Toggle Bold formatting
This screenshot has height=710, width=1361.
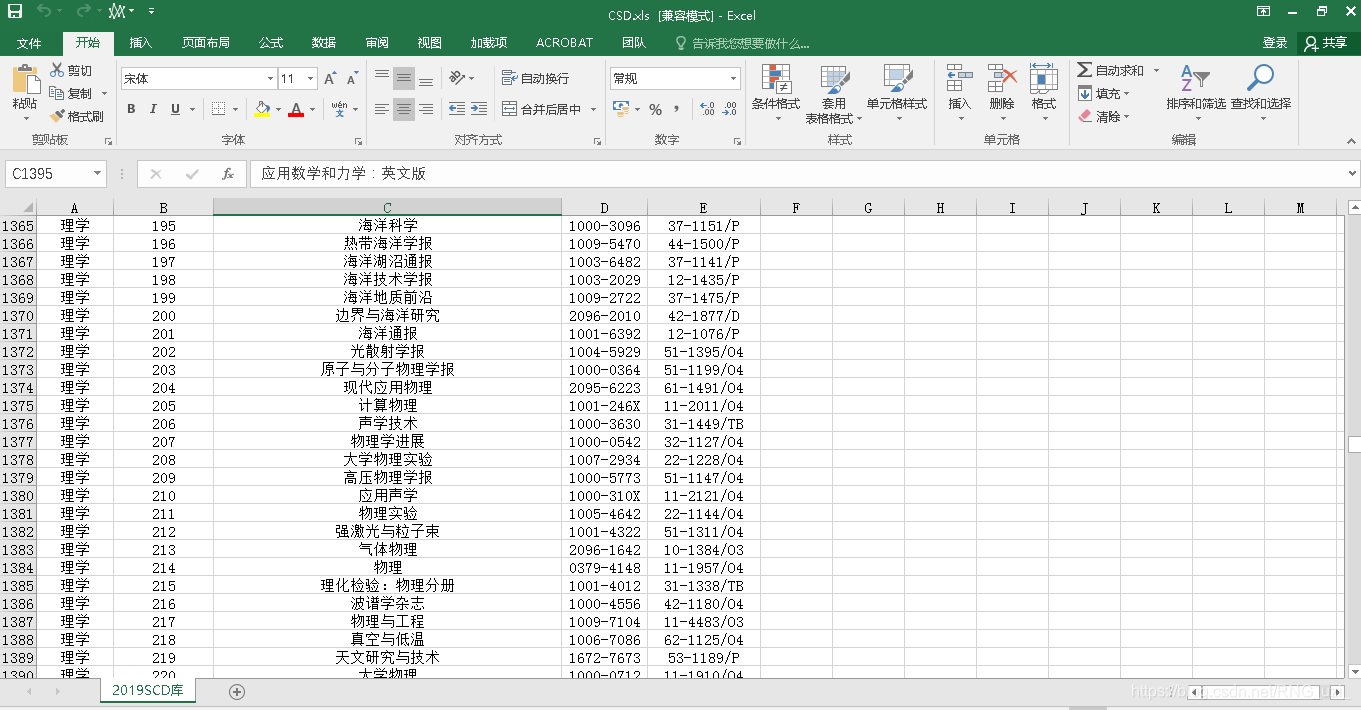131,109
